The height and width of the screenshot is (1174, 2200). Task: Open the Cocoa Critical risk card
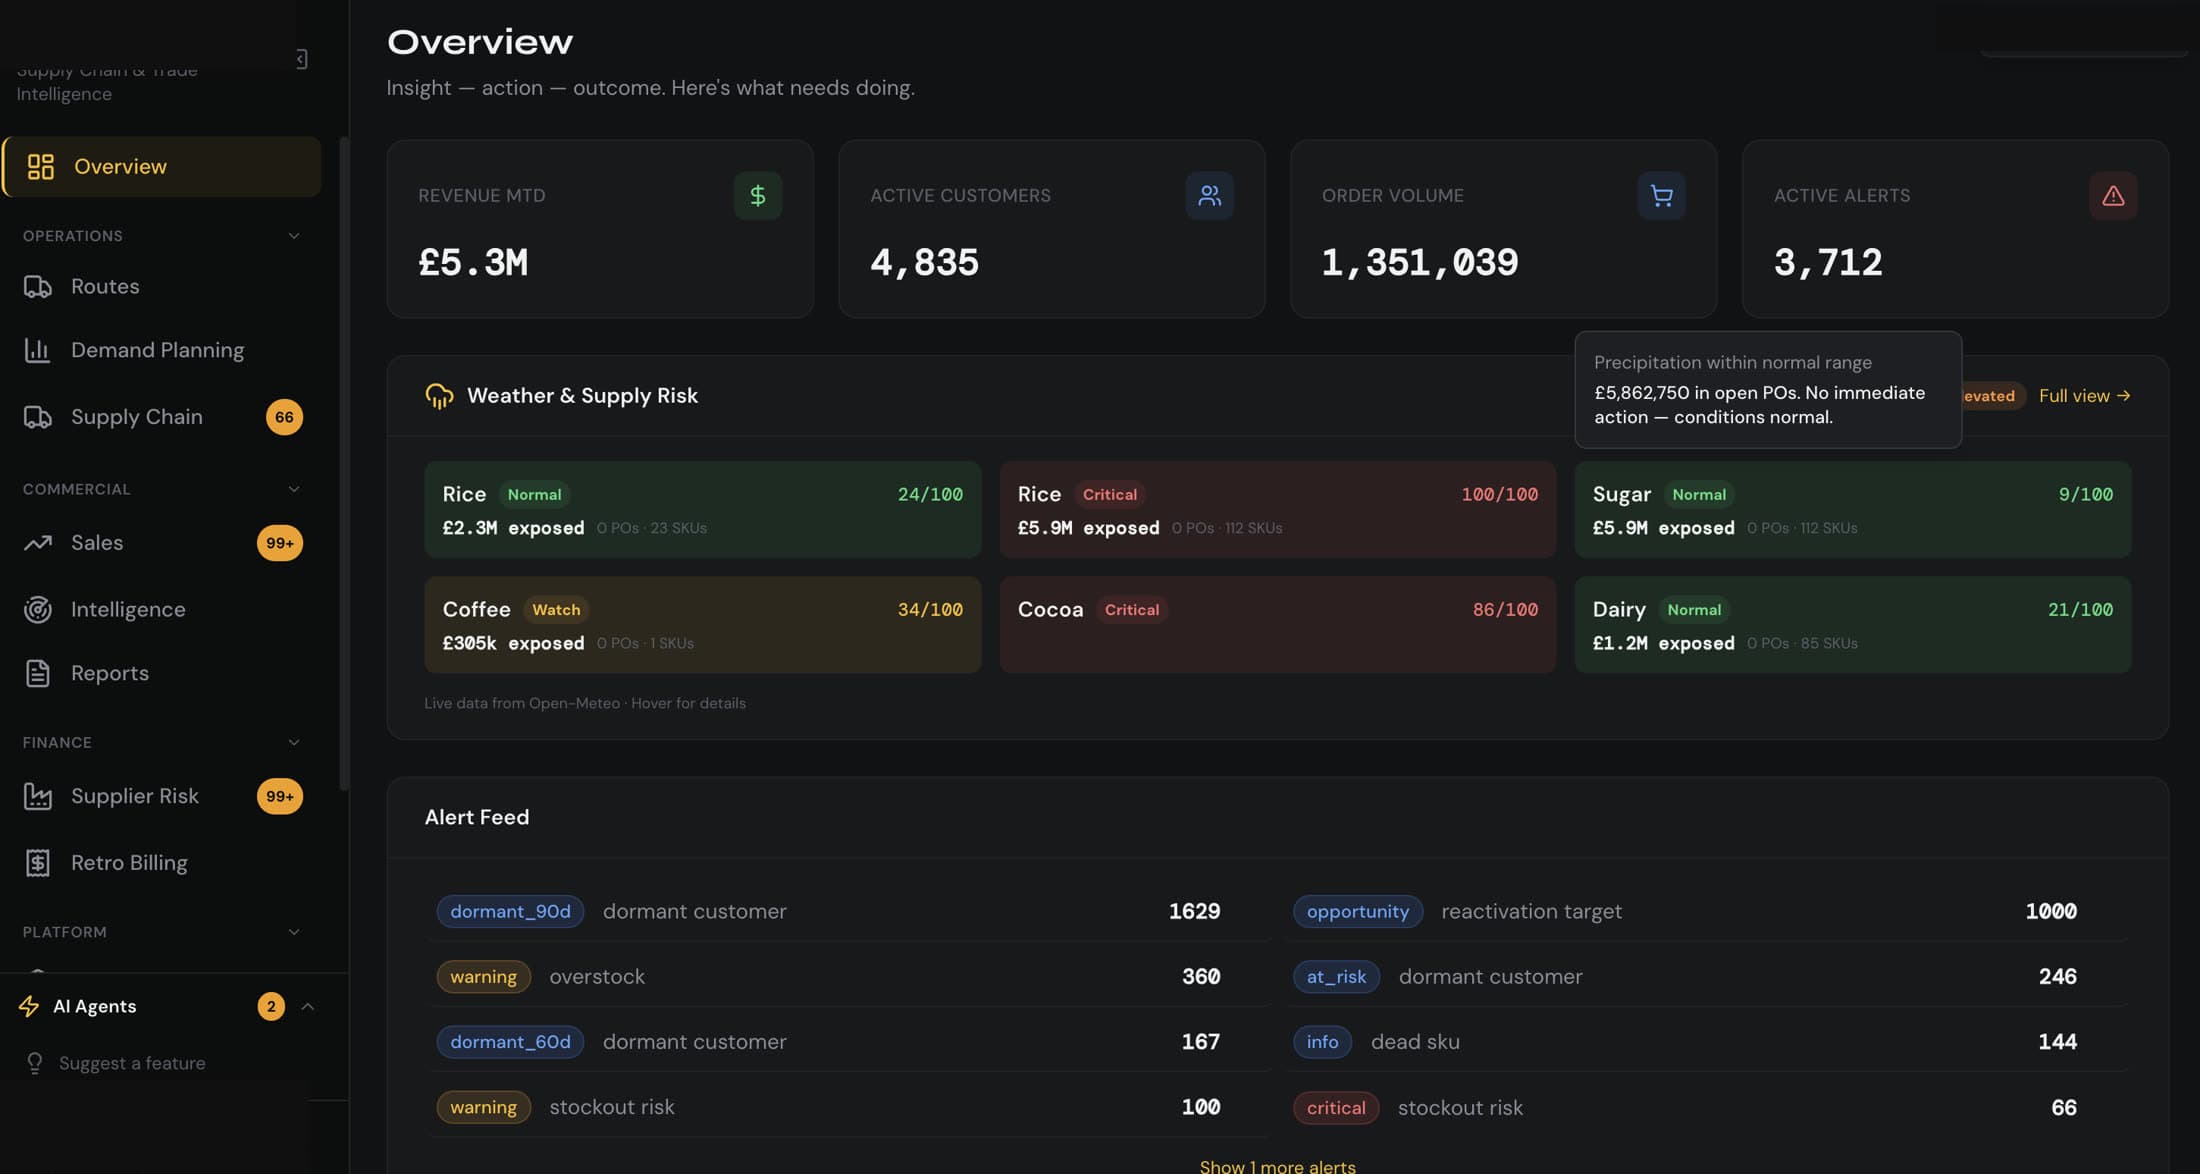coord(1277,625)
